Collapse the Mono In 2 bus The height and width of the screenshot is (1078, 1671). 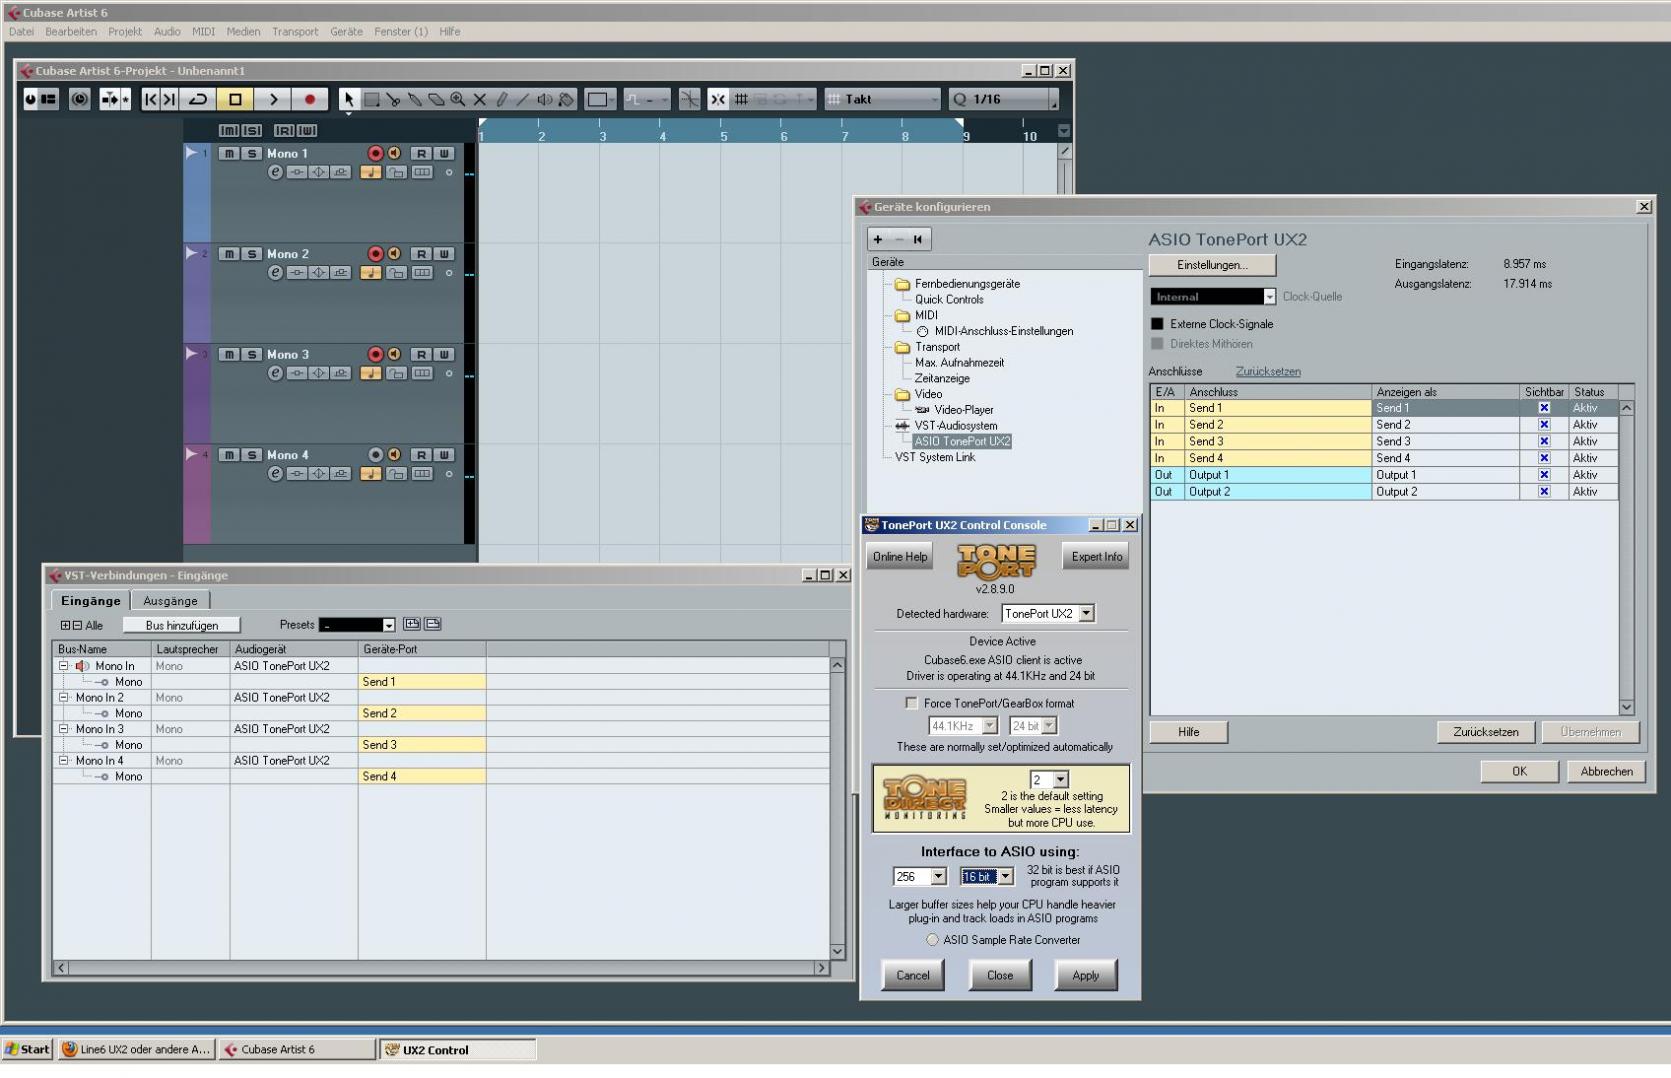click(x=64, y=698)
